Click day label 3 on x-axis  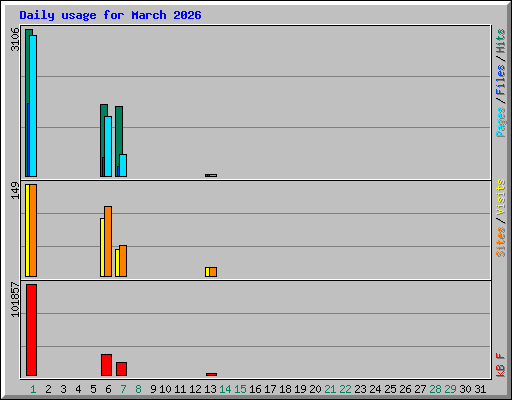pos(63,389)
